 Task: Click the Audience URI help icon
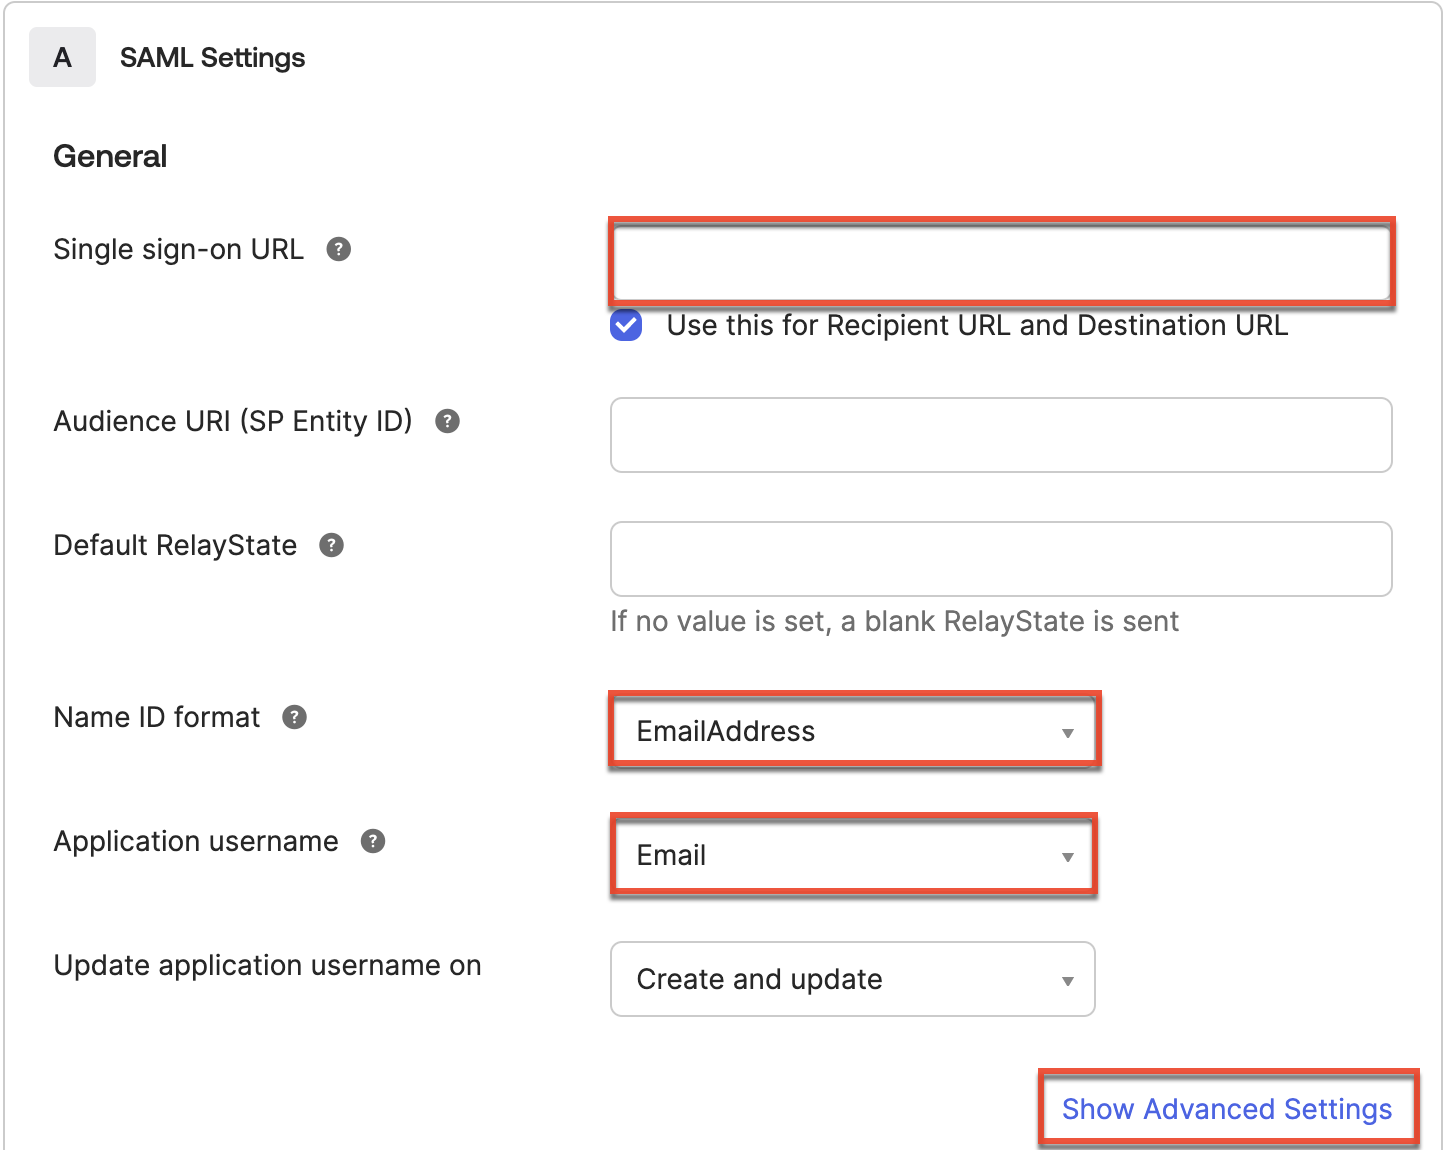tap(447, 421)
